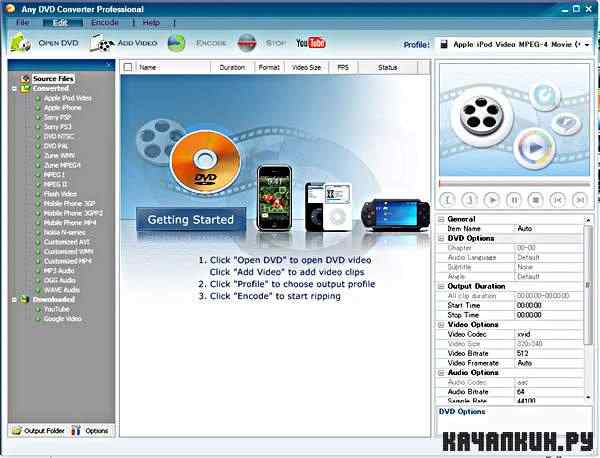This screenshot has width=600, height=458.
Task: Stop the preview playback
Action: pos(536,200)
